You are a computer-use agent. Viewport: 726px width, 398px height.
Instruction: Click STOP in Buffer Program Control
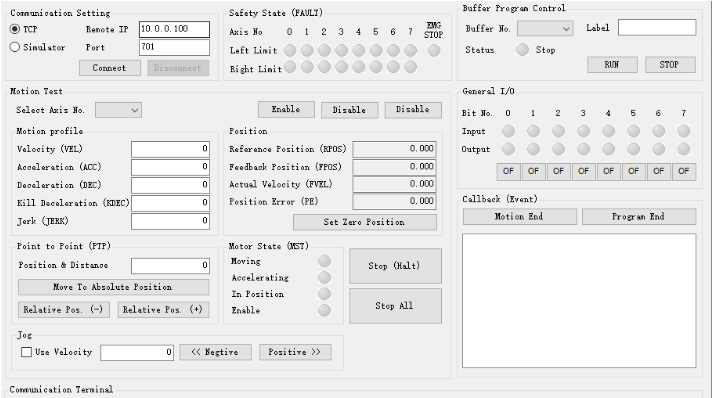point(670,65)
